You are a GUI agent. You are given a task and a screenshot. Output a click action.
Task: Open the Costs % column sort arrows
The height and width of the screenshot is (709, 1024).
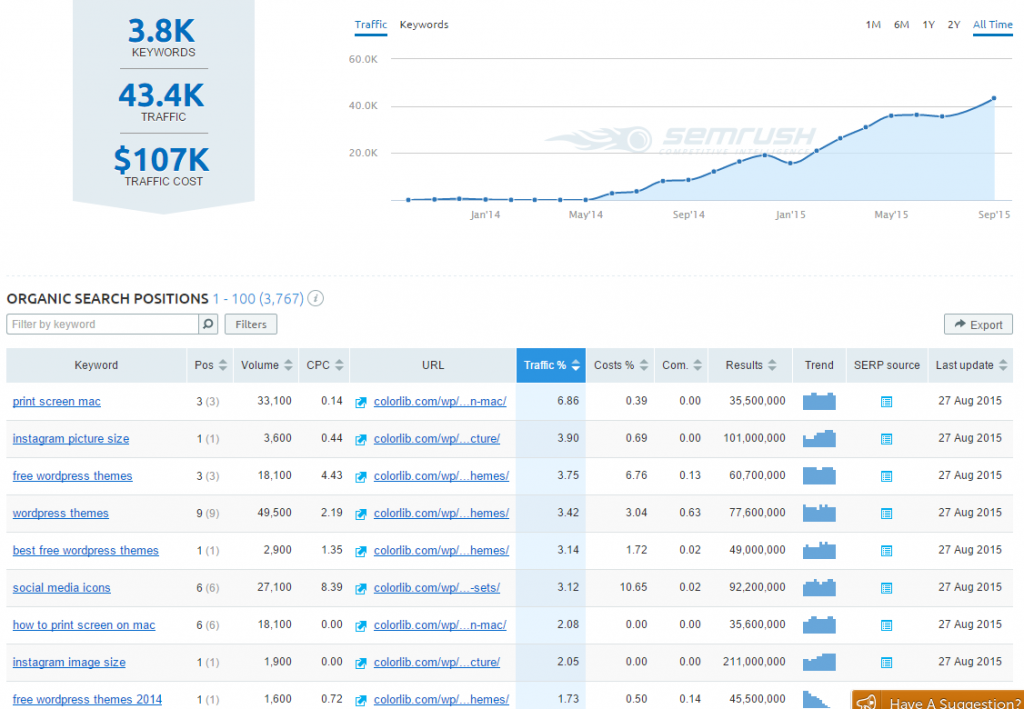pos(645,365)
